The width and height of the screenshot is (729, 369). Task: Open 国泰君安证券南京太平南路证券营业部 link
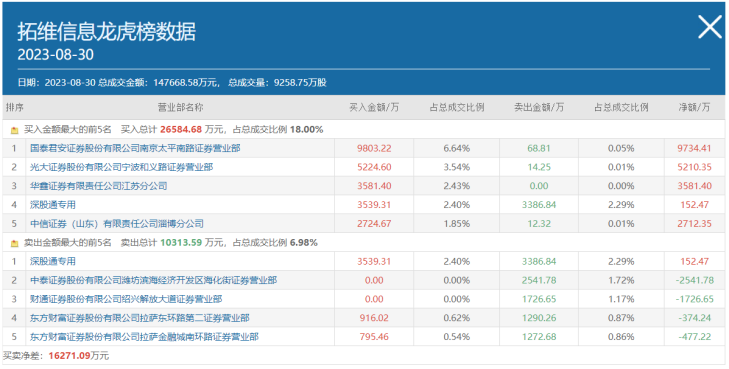coord(135,148)
